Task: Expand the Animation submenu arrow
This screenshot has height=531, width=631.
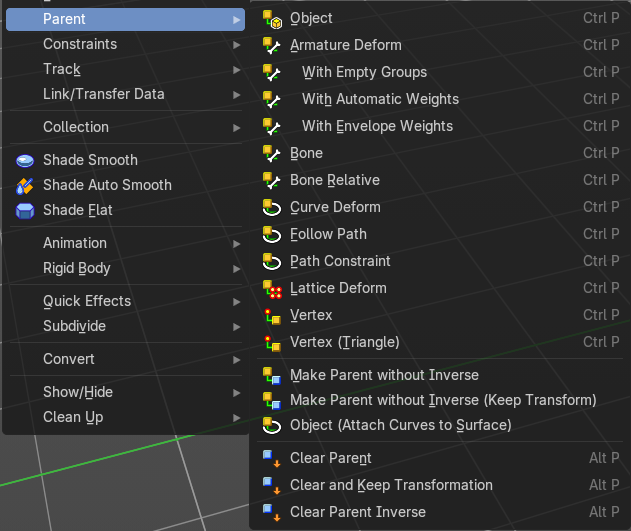Action: coord(237,244)
